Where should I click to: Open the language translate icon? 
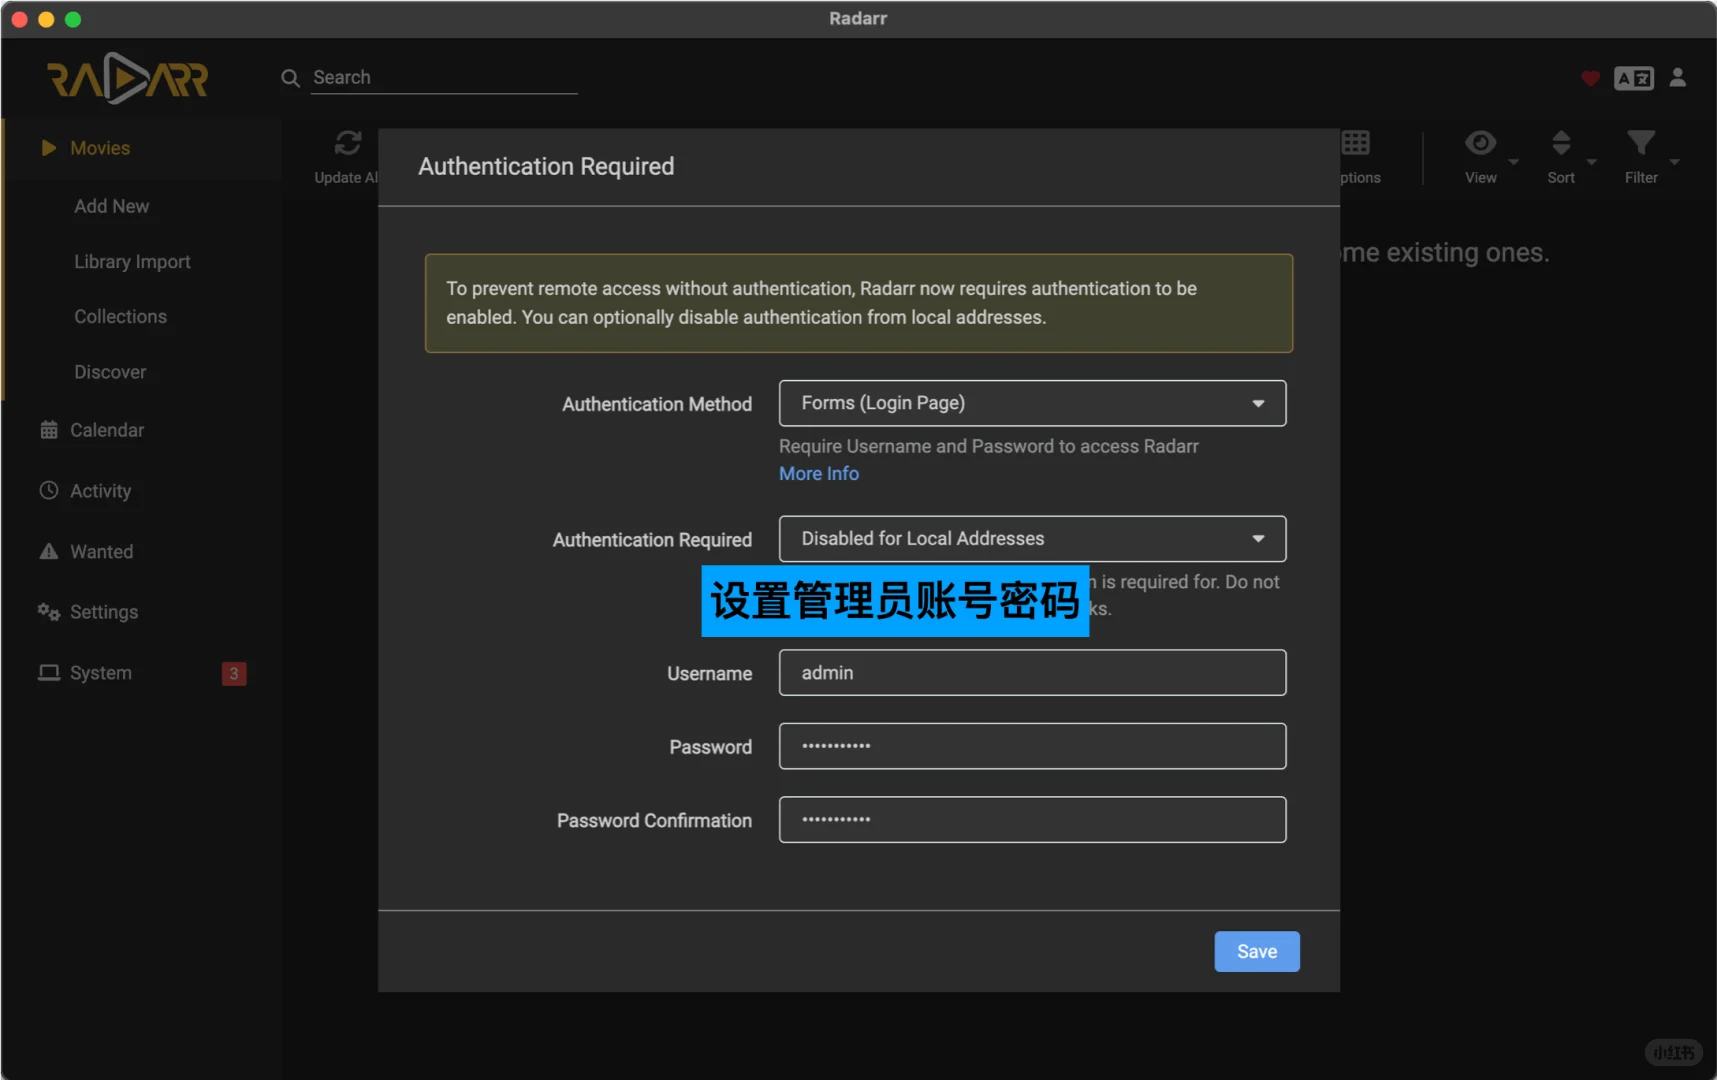[1634, 78]
